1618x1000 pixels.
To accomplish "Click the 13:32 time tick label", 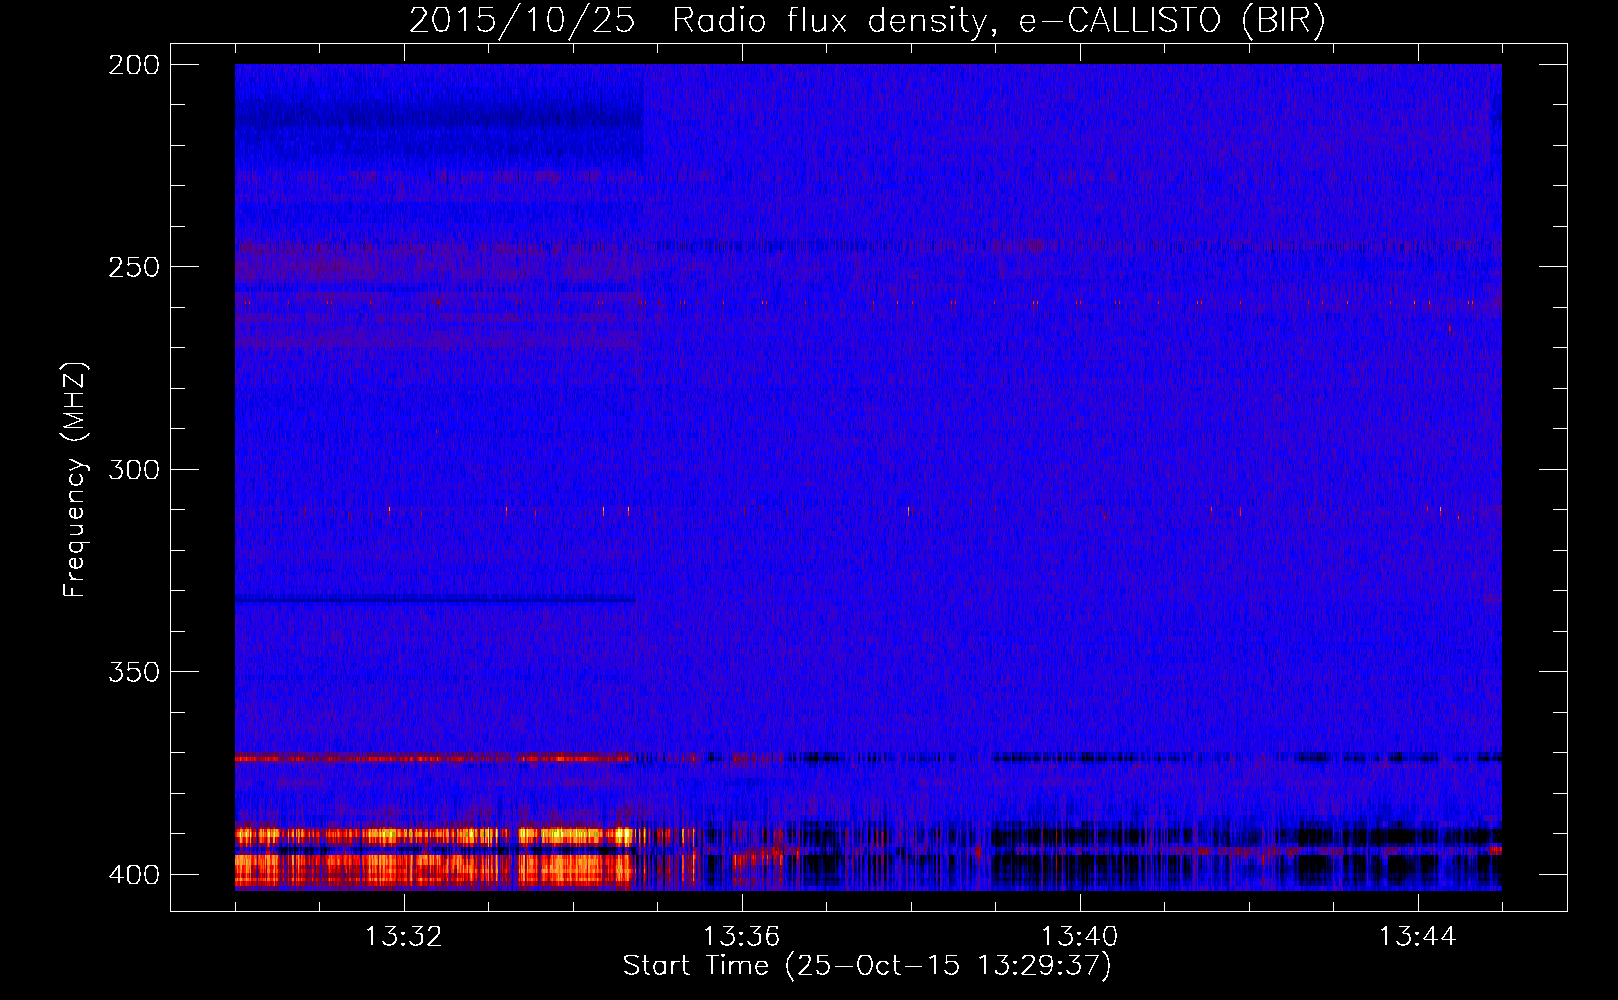I will 404,936.
